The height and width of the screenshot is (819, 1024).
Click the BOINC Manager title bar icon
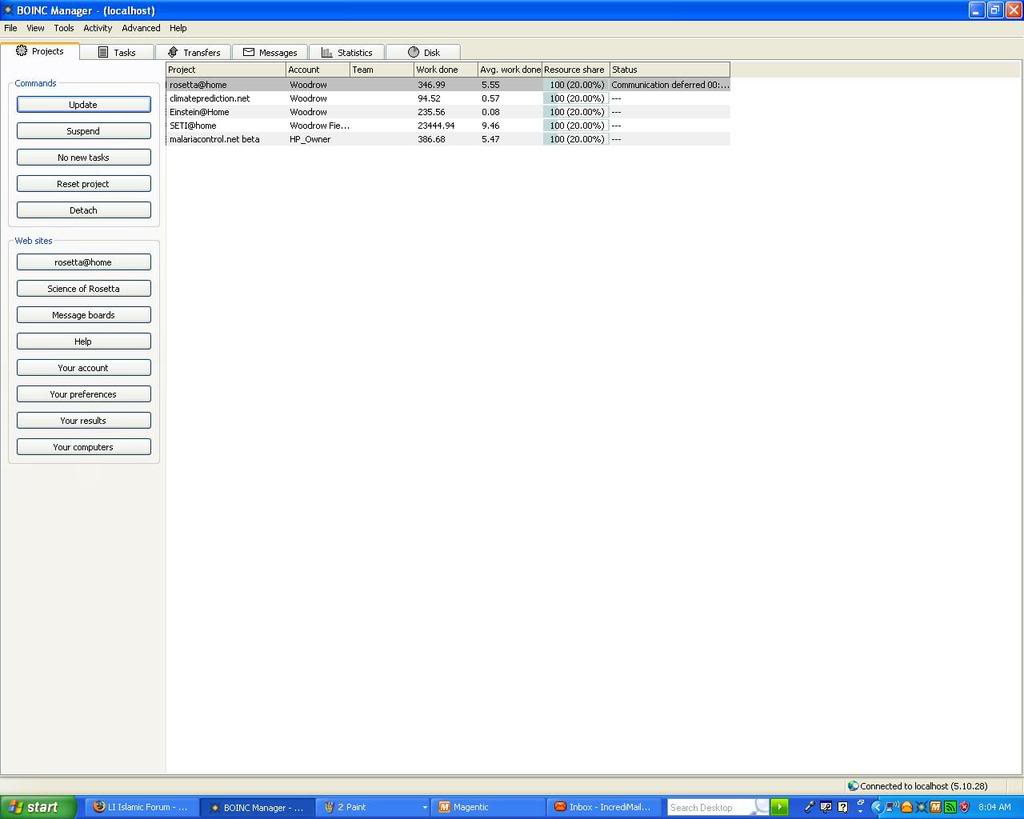click(8, 10)
